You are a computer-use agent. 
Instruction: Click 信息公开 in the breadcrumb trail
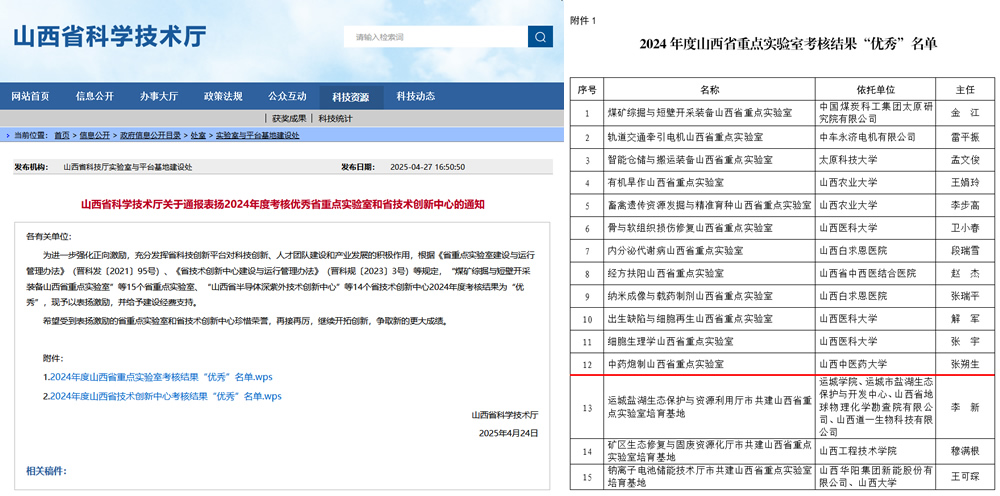tap(95, 135)
